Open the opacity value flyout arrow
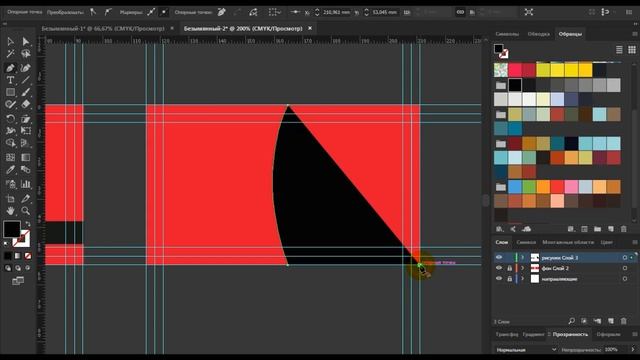Screen dimensions: 640x360 (633, 349)
